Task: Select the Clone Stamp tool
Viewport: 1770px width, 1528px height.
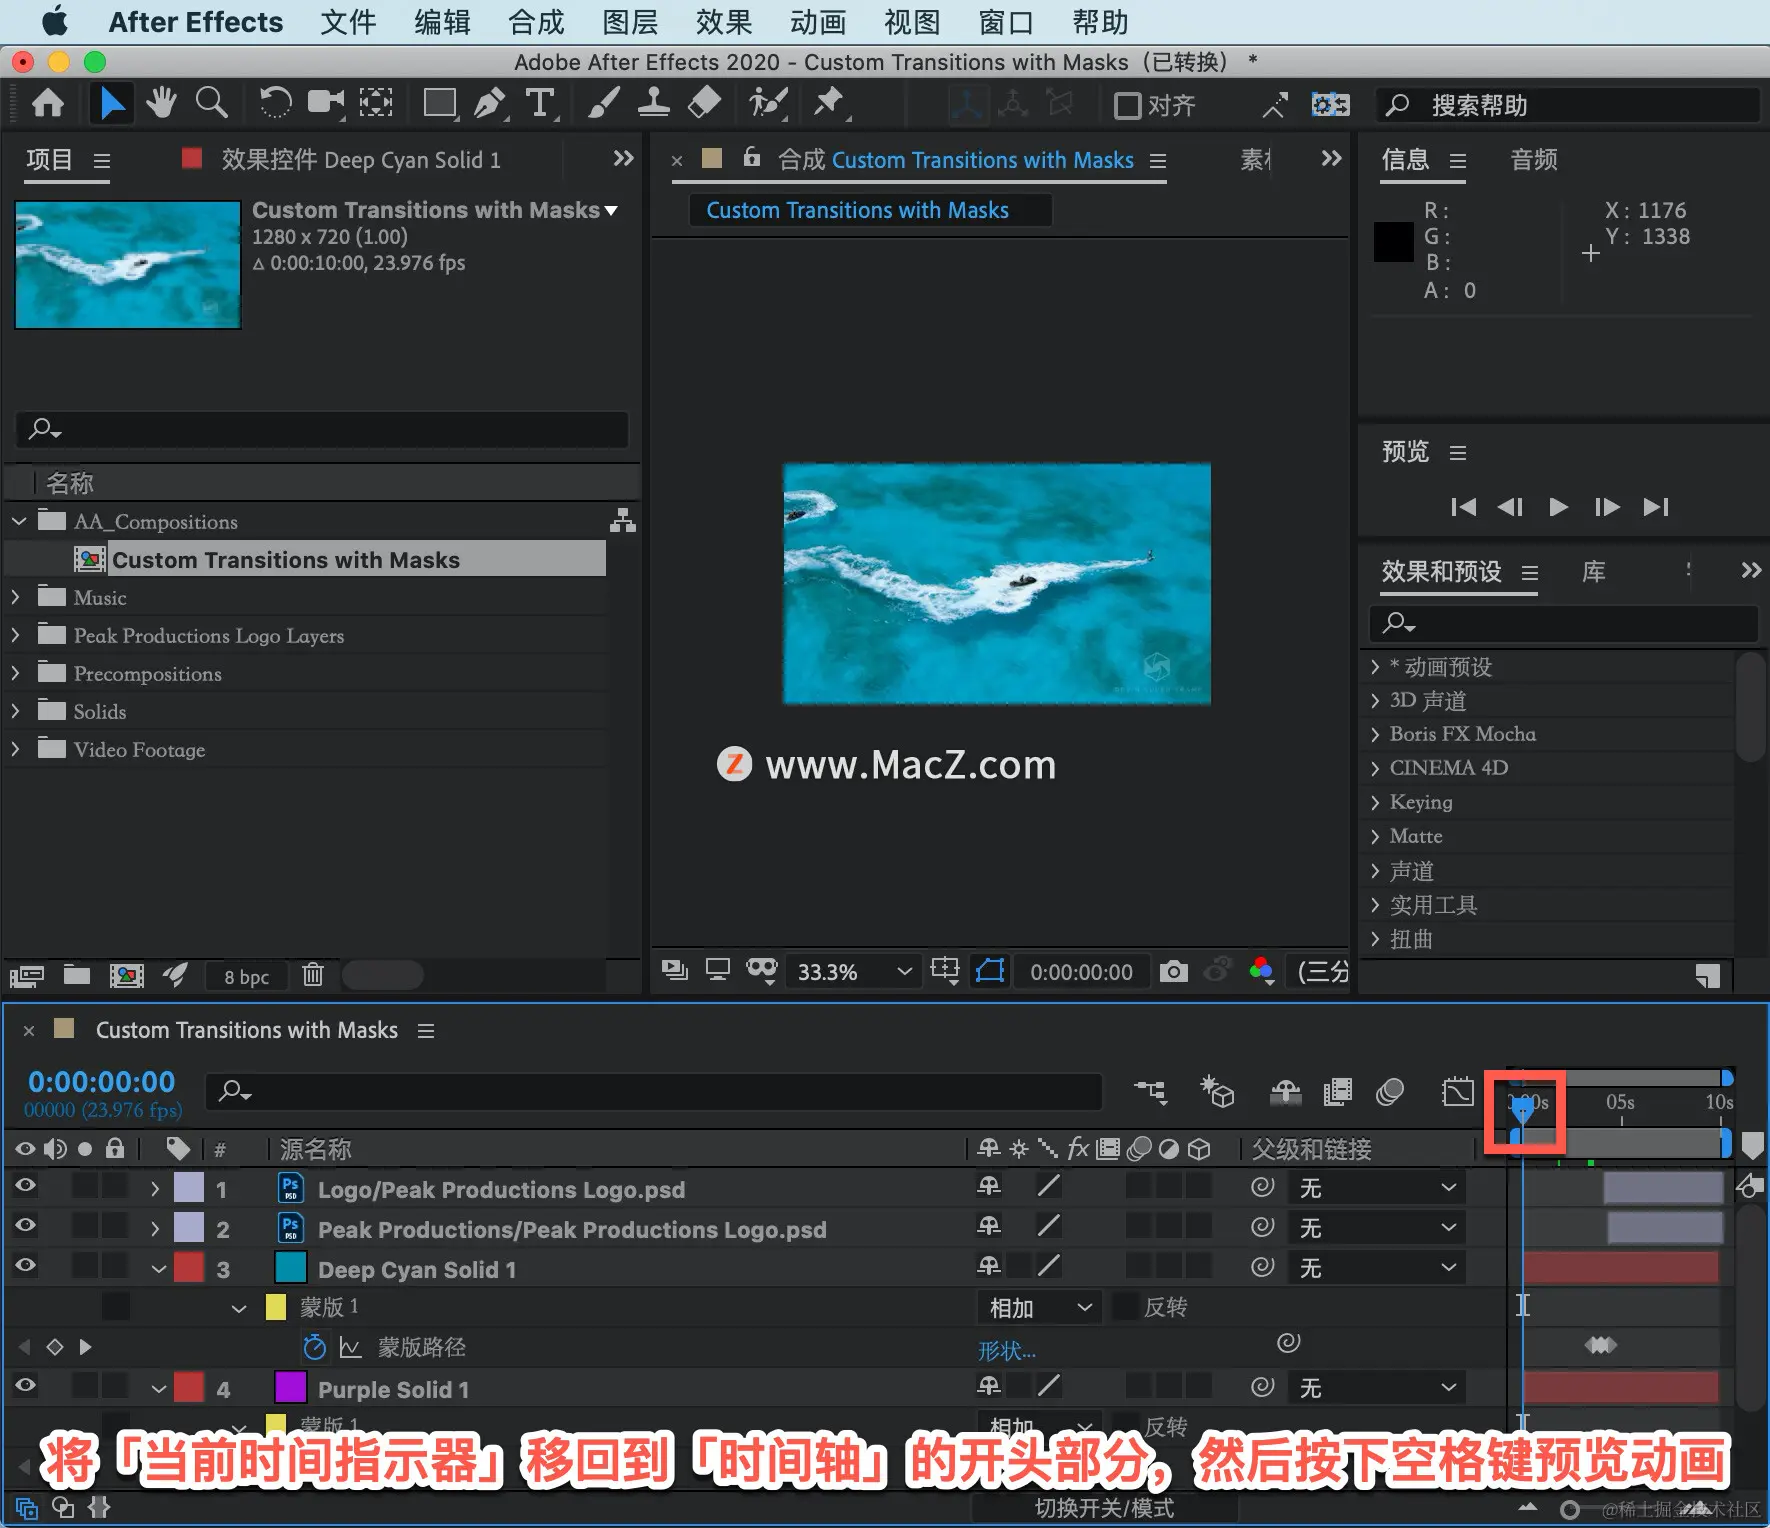Action: (654, 103)
